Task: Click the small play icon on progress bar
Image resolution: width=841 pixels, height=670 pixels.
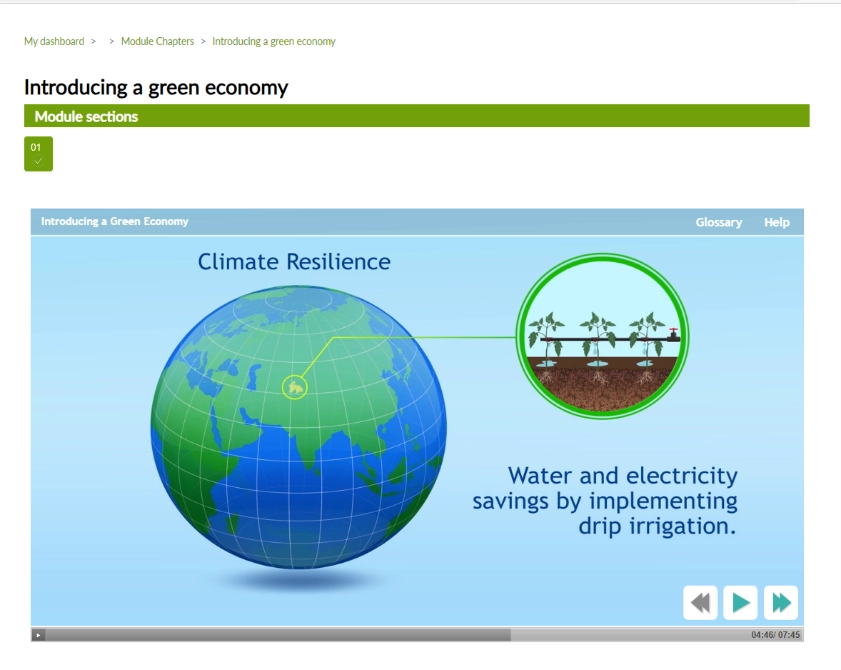Action: click(38, 635)
